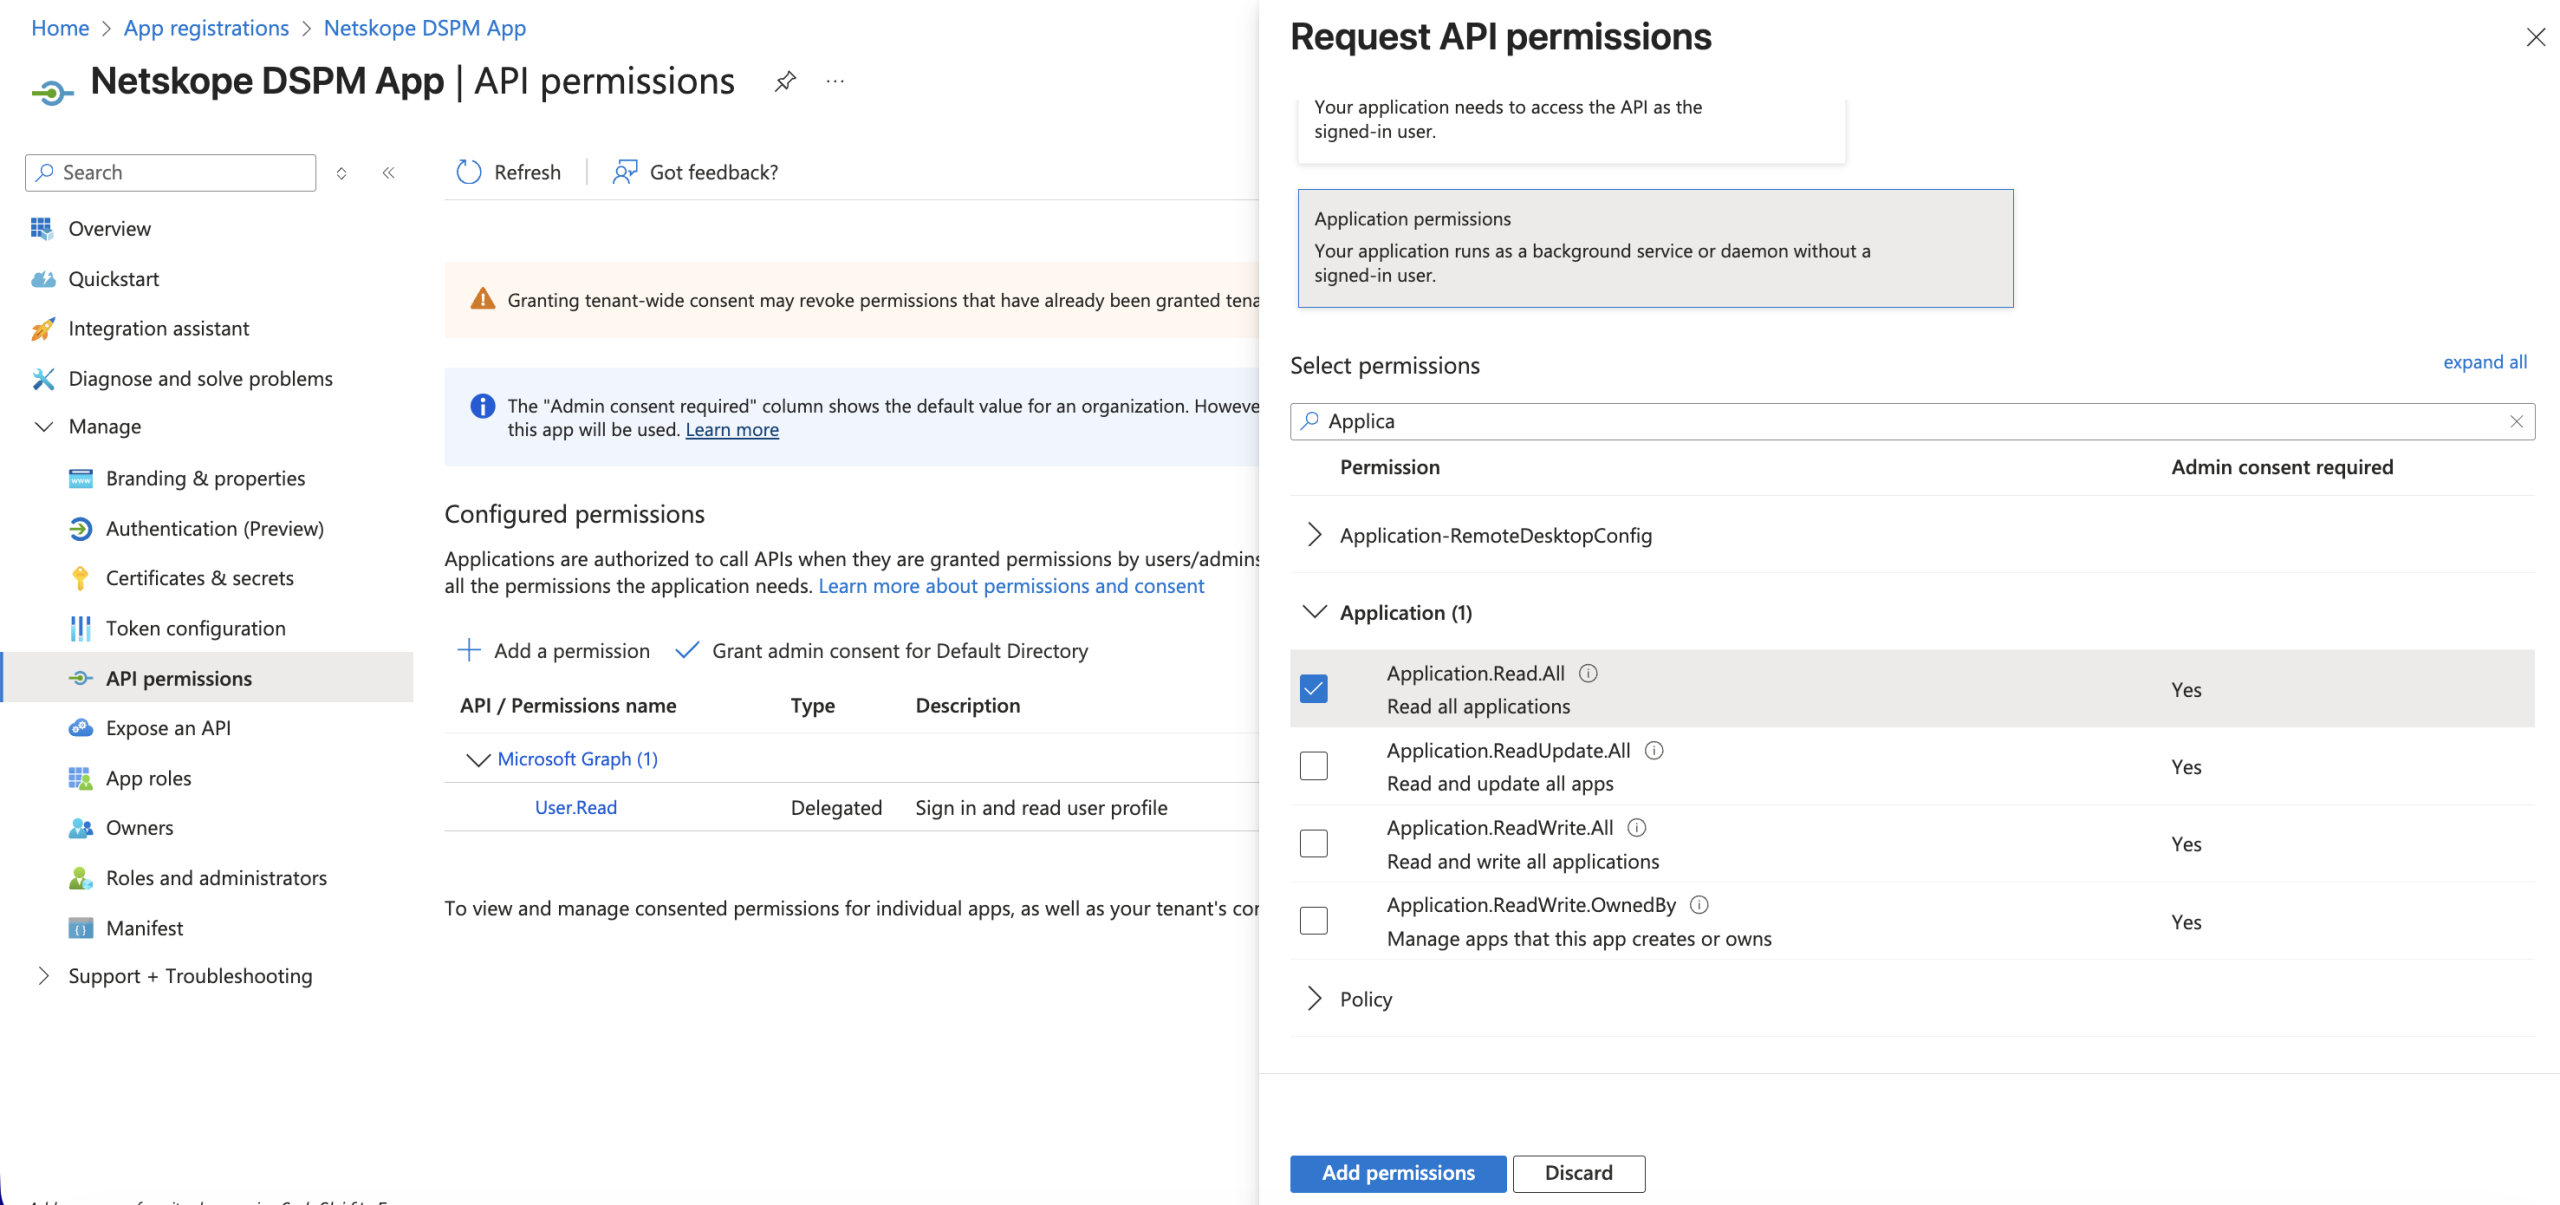Click the Token configuration icon
Screen dimensions: 2560x1205
[x=80, y=628]
